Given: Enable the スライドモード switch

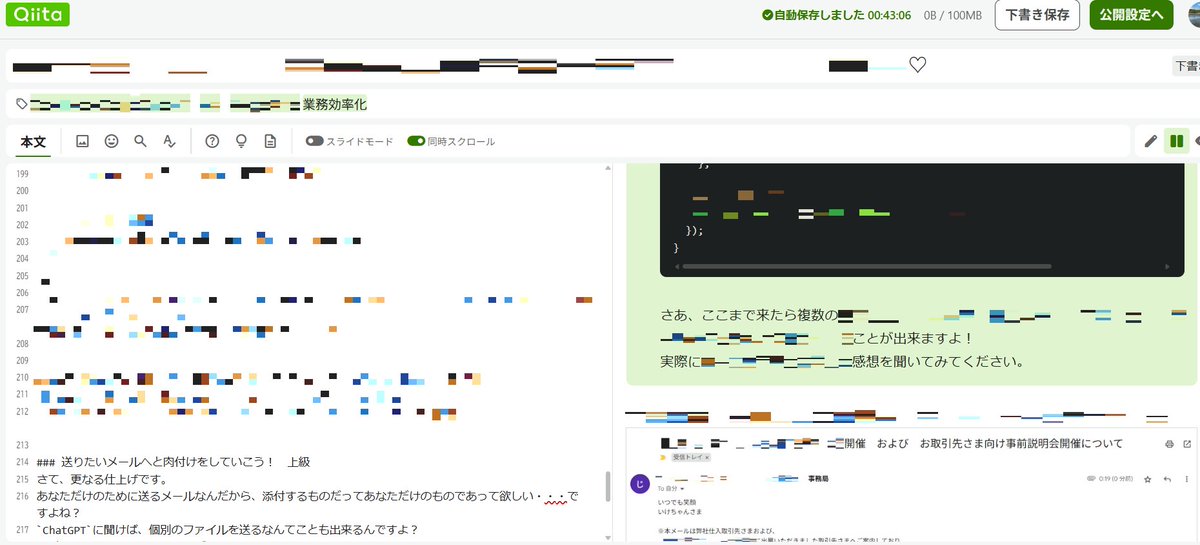Looking at the screenshot, I should tap(314, 142).
